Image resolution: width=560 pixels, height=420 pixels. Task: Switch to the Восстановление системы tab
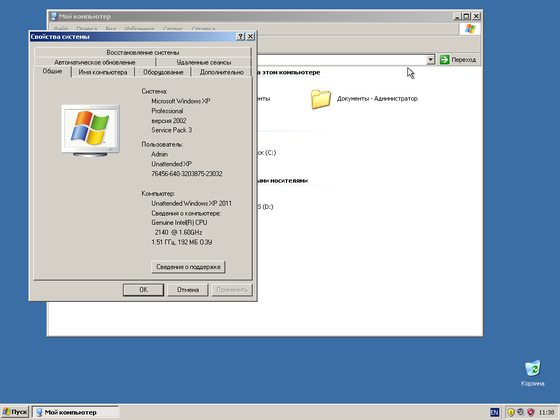tap(143, 52)
